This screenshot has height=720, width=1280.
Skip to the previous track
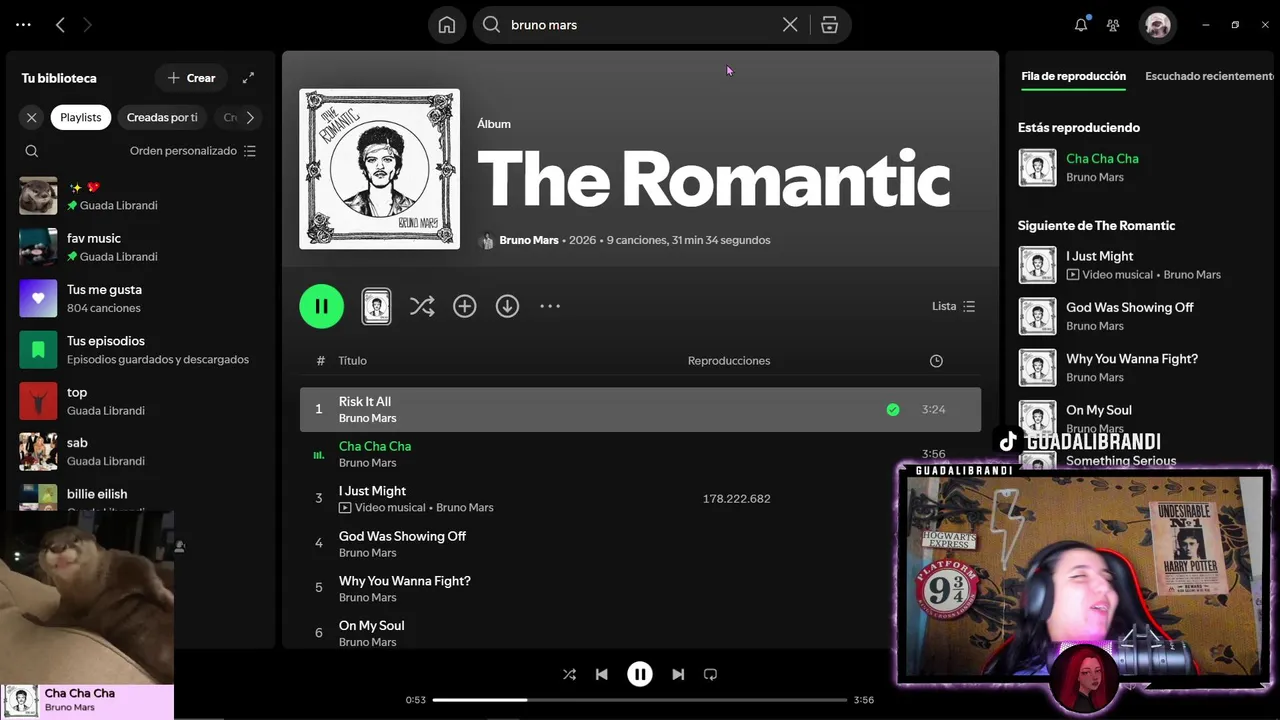[601, 674]
